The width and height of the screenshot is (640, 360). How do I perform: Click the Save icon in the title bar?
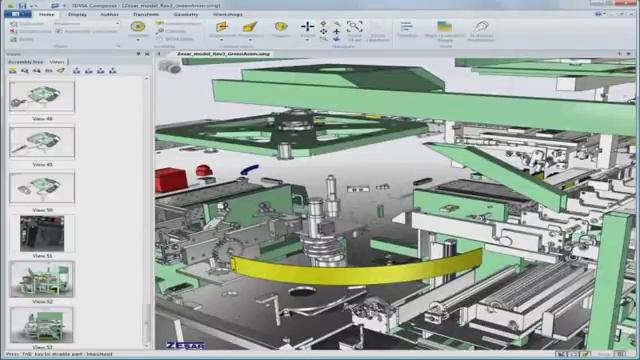pyautogui.click(x=22, y=5)
